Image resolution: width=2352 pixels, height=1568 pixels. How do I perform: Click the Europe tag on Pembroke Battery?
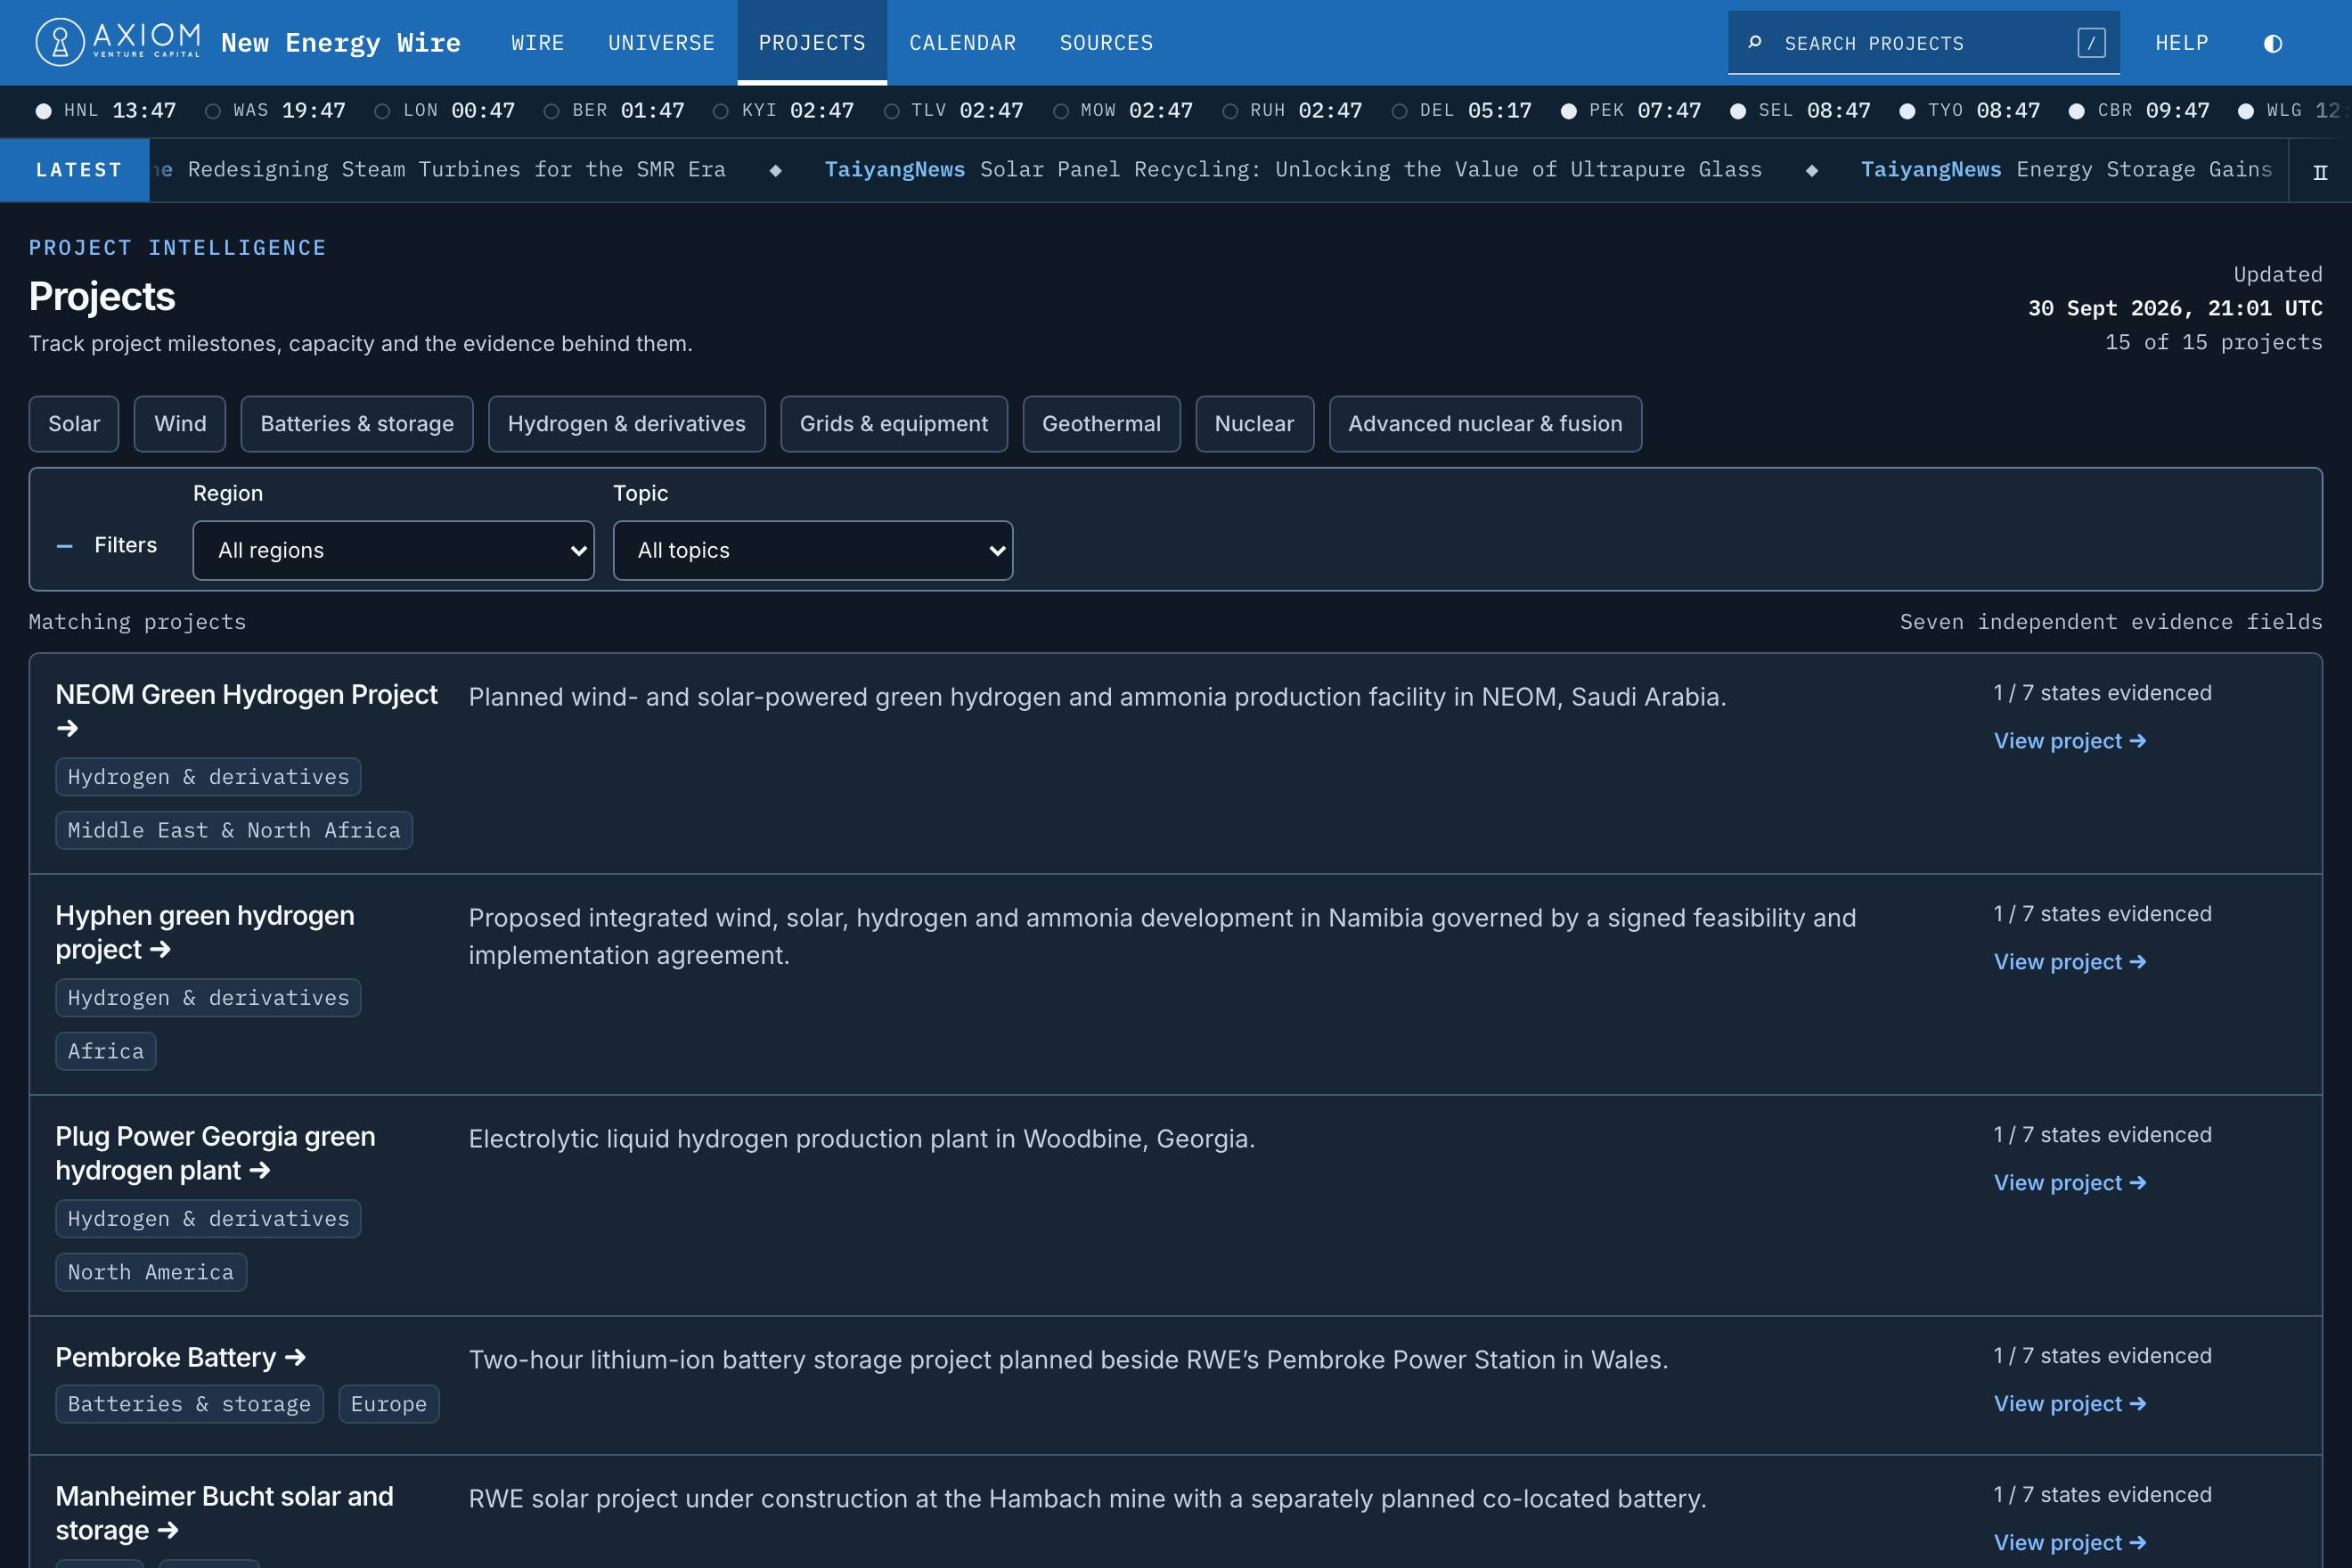(x=389, y=1404)
